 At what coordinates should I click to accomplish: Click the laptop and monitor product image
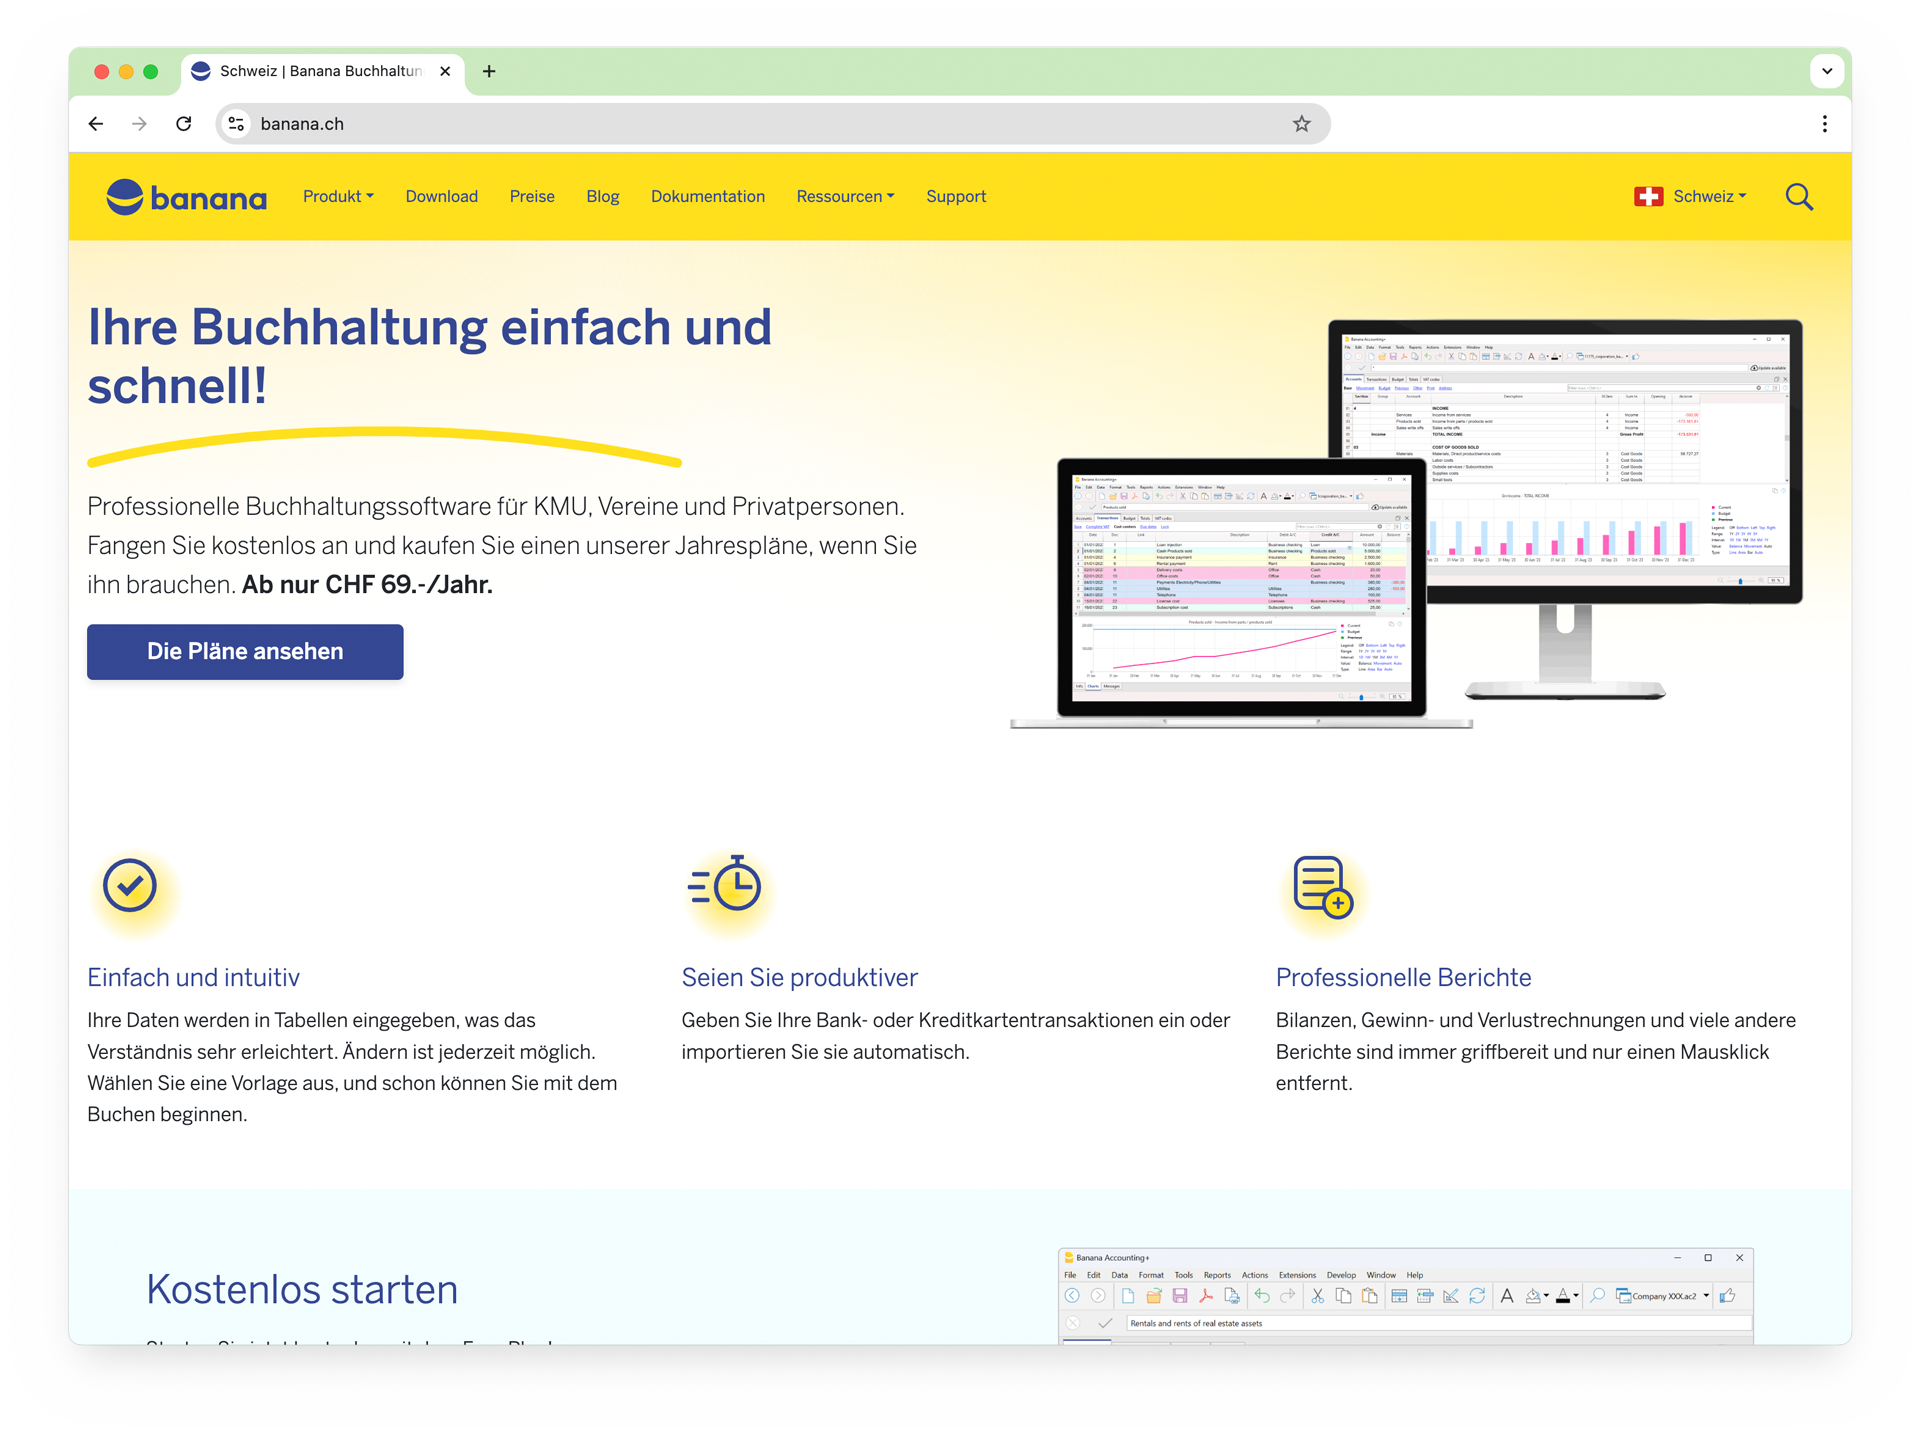(1406, 523)
